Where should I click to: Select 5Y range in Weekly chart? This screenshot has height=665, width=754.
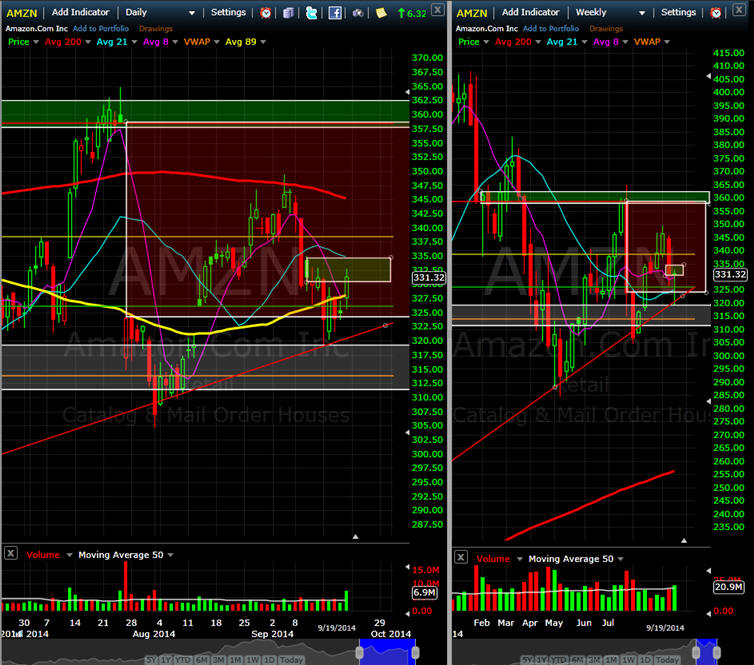(528, 660)
